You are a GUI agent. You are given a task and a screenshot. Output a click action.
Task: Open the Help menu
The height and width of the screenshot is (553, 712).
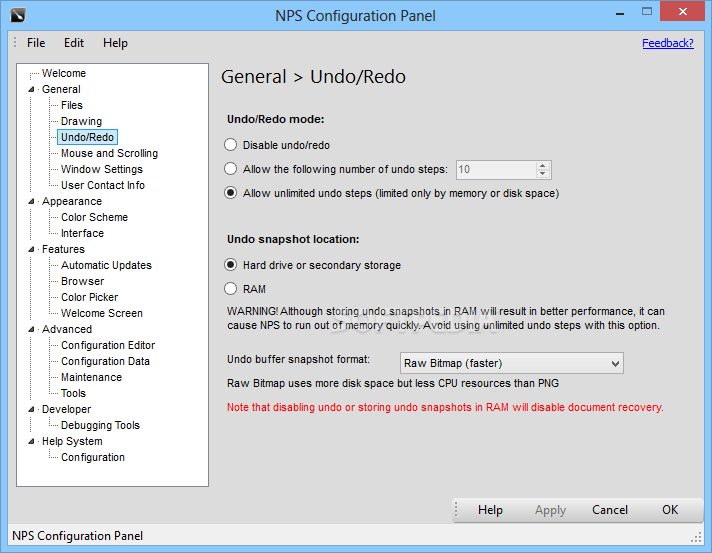[x=115, y=43]
